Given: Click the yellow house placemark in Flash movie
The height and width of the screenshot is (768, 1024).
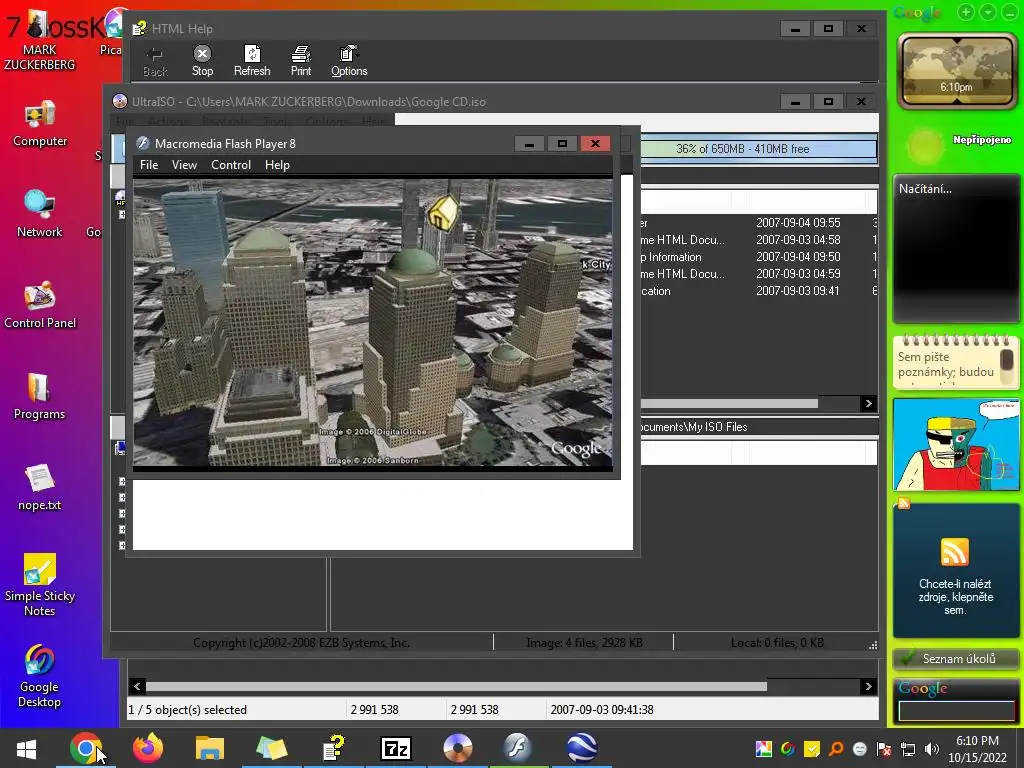Looking at the screenshot, I should 442,212.
